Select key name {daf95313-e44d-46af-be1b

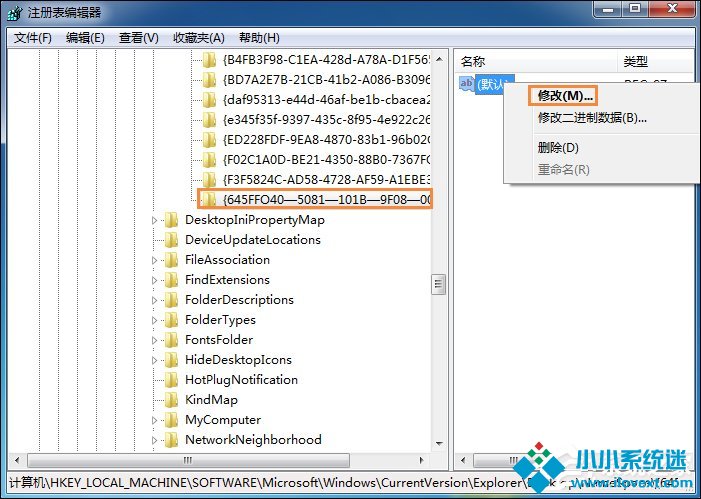coord(326,100)
